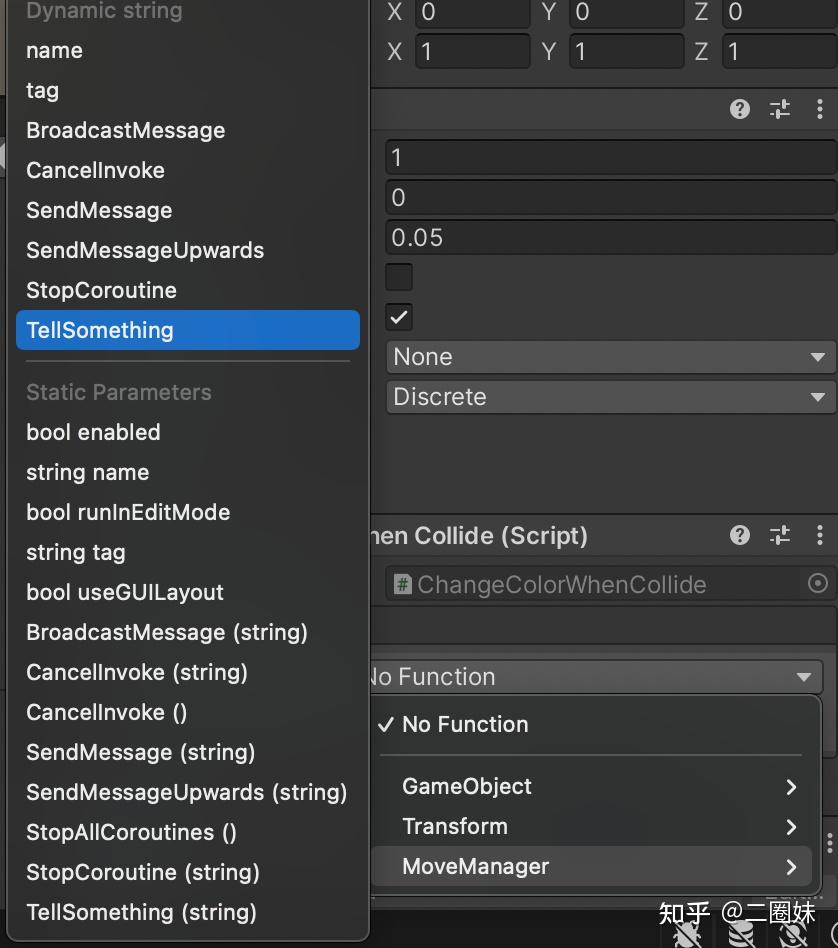The width and height of the screenshot is (838, 948).
Task: Click object picker circle beside ChangeColorWhenCollide
Action: click(x=817, y=583)
